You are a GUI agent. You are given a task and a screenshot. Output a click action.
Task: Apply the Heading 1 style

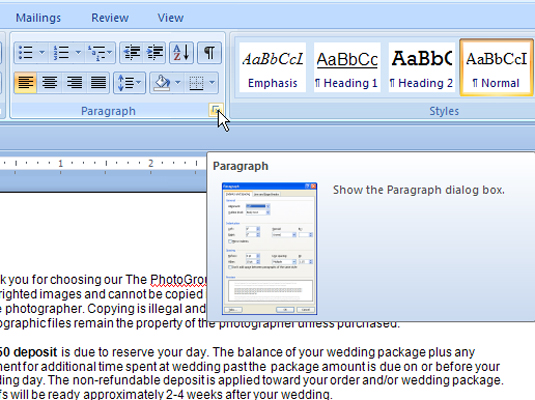(347, 68)
